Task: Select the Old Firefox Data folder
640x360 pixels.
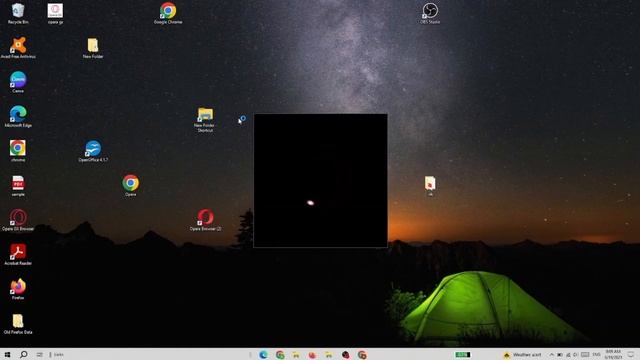Action: [18, 324]
